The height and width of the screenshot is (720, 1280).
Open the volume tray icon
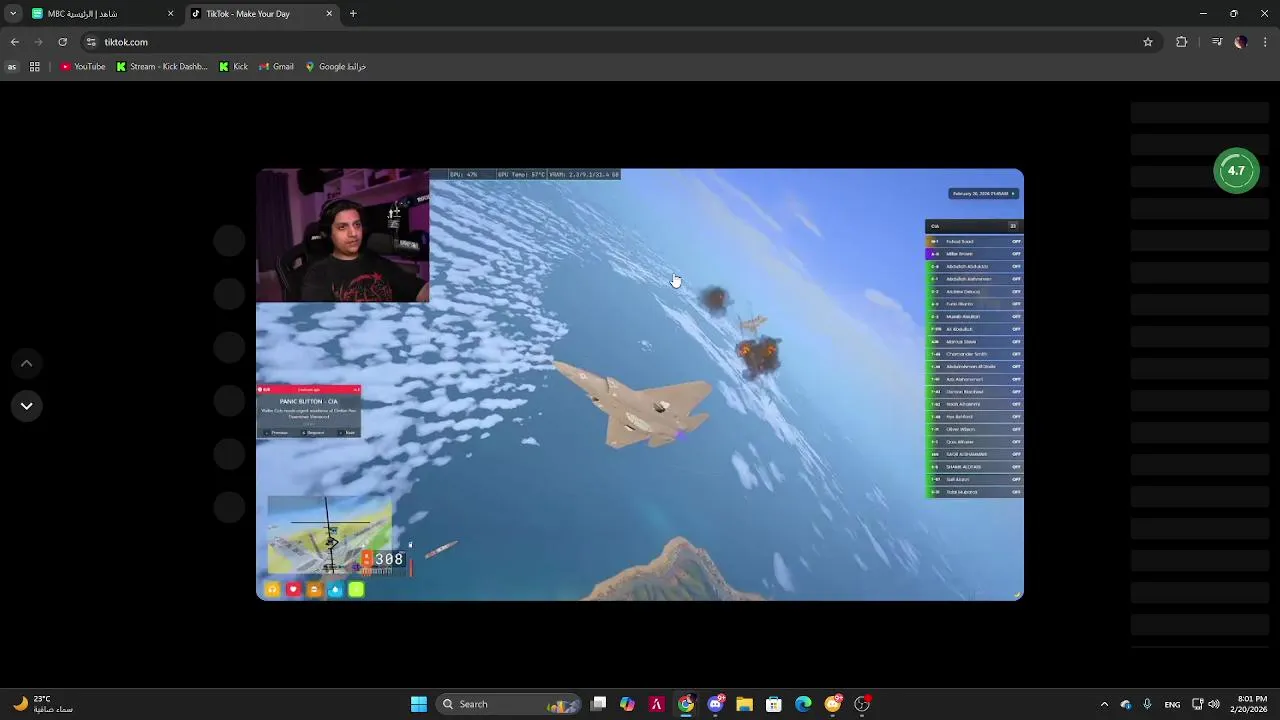click(1214, 704)
